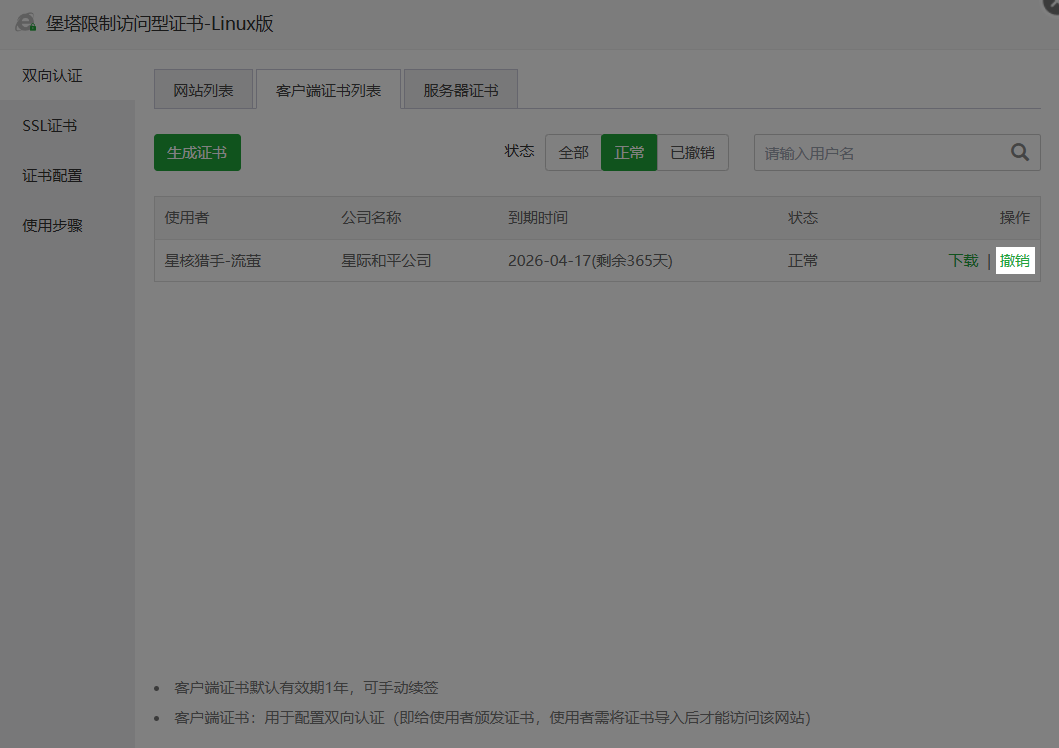Select the 全部 status filter
1059x748 pixels.
click(572, 151)
